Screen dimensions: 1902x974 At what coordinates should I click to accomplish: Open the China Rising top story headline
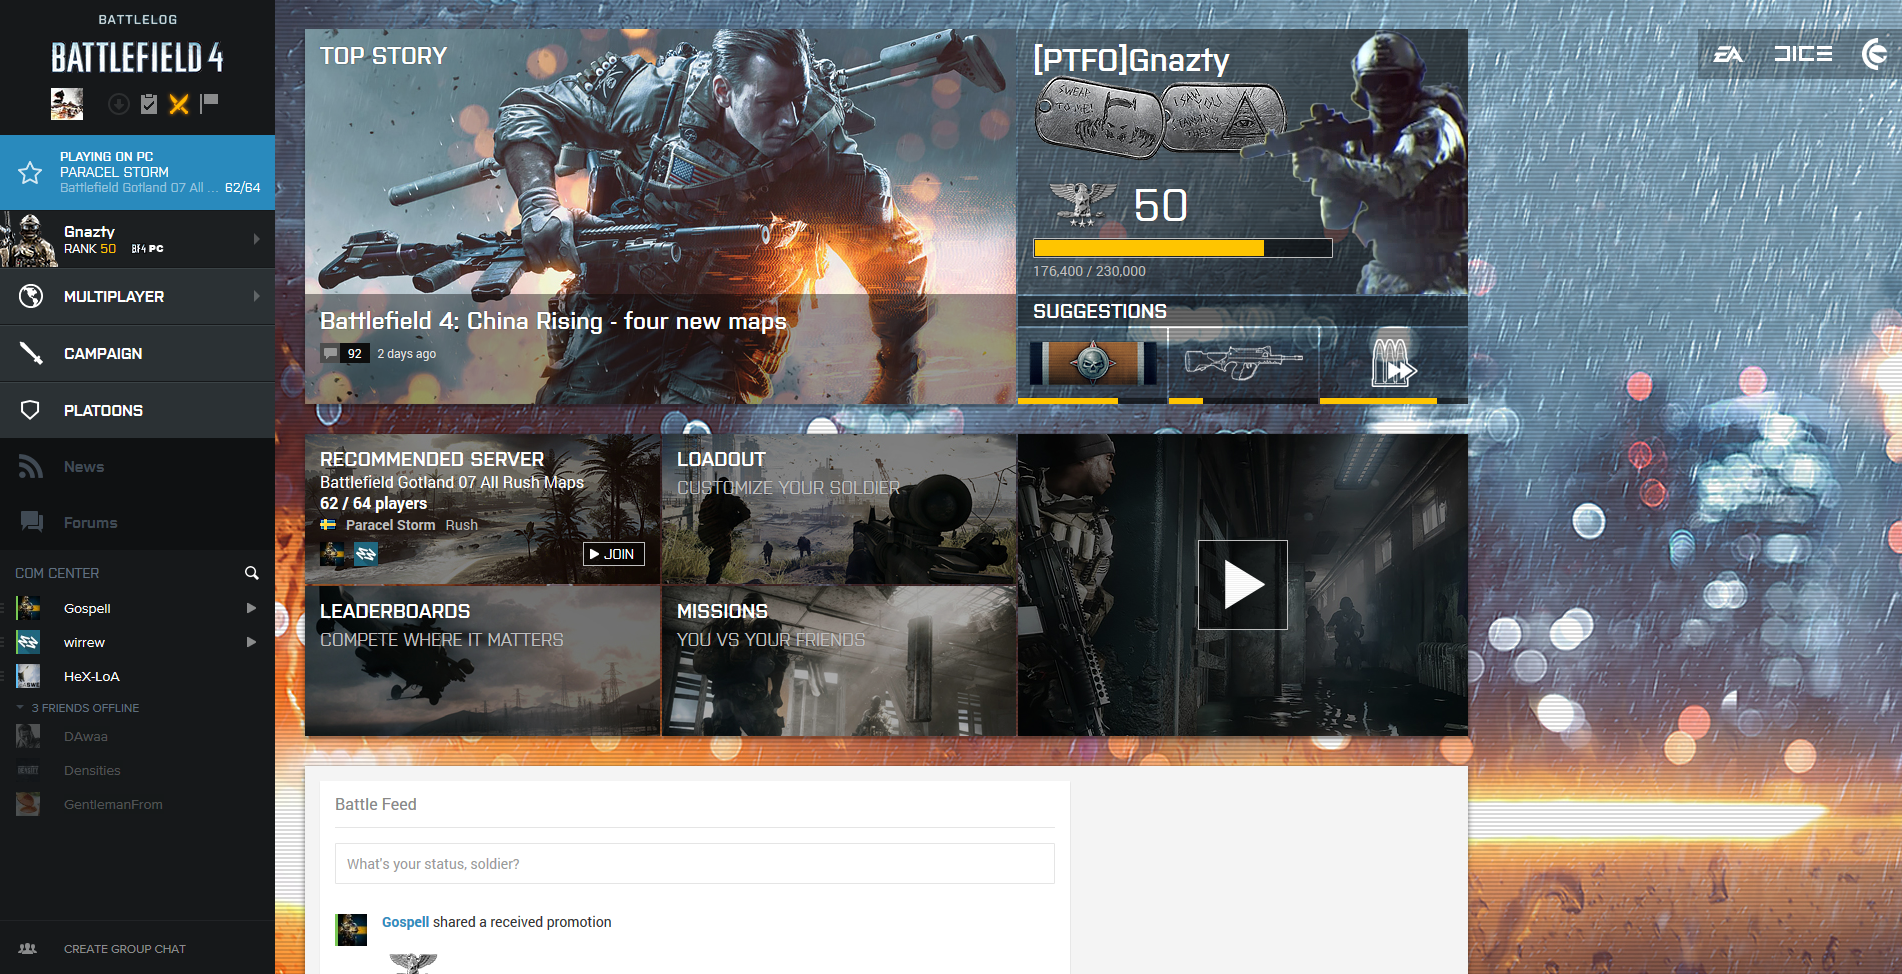point(553,321)
